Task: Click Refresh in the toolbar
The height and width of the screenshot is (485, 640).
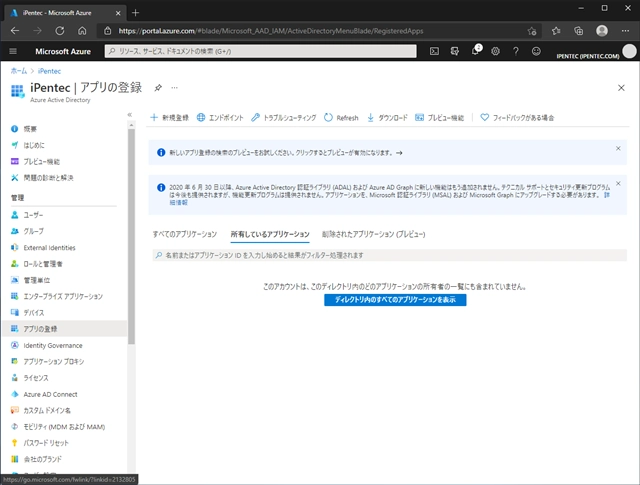Action: (x=341, y=118)
